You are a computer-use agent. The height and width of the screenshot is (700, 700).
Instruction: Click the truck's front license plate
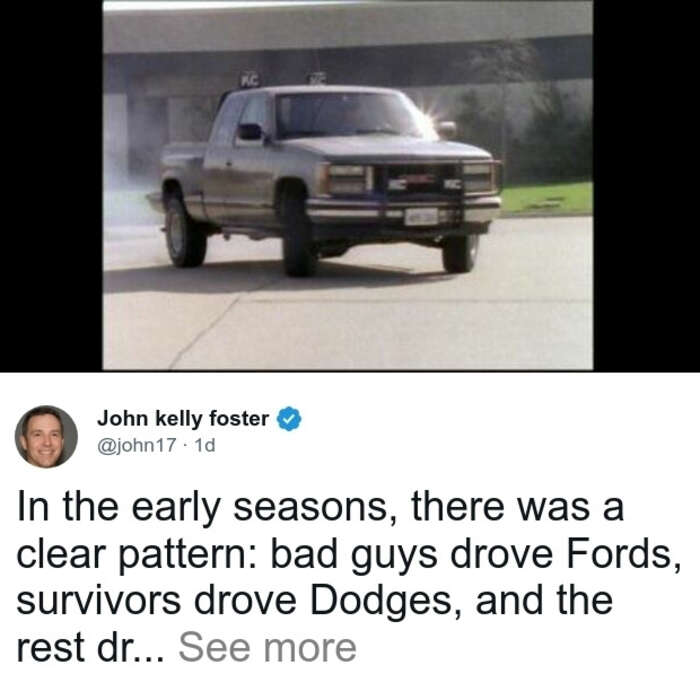point(421,217)
